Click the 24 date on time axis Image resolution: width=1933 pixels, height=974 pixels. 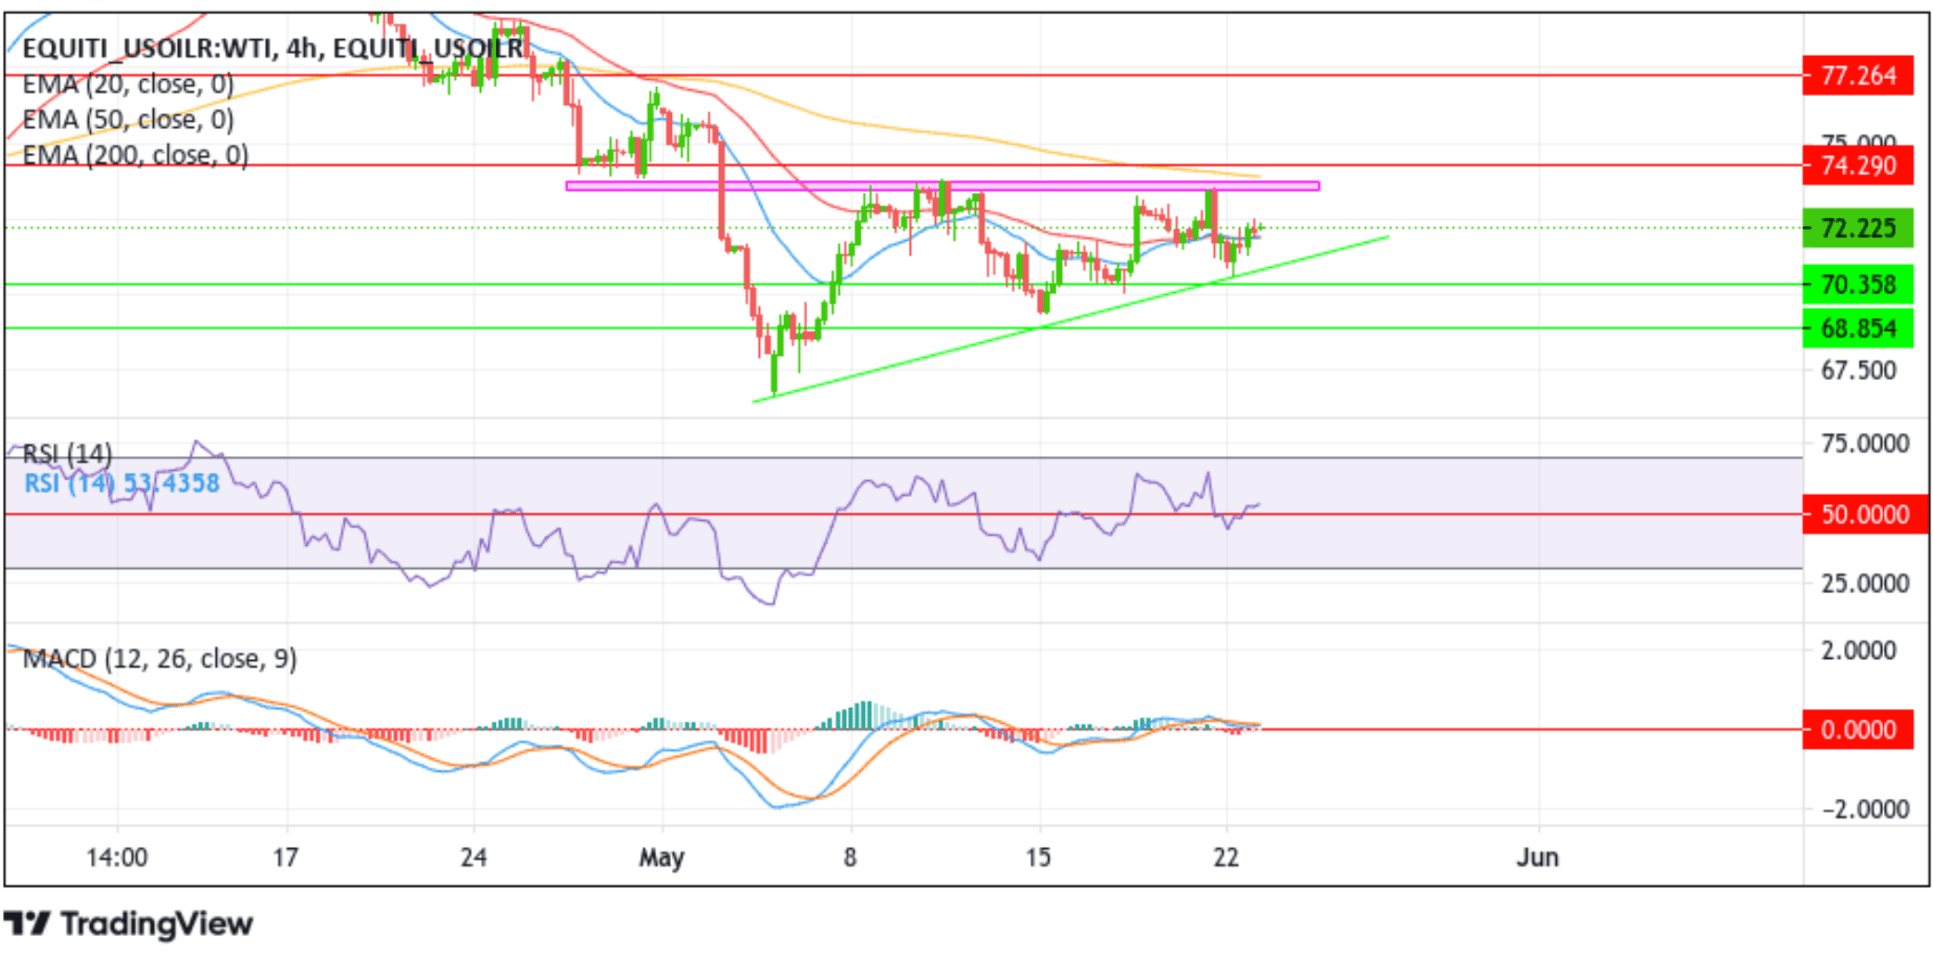[473, 858]
